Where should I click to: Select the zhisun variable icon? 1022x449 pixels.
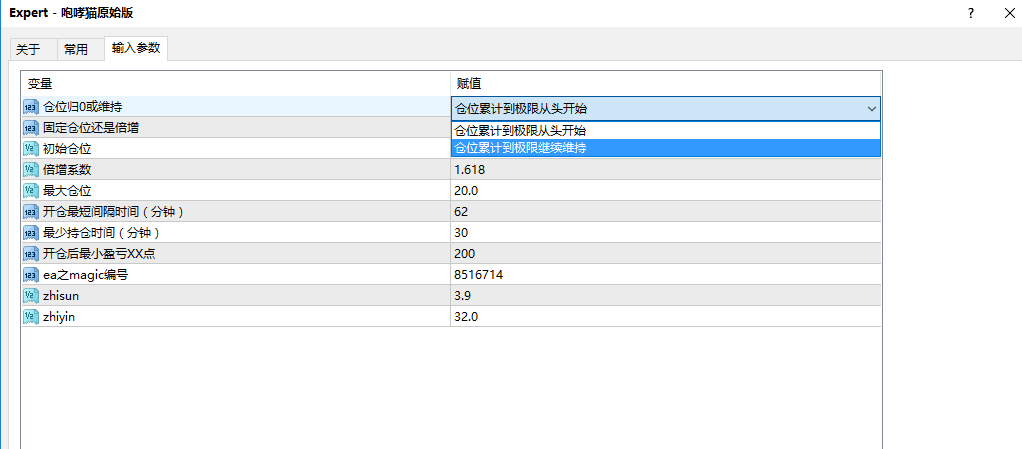point(31,296)
